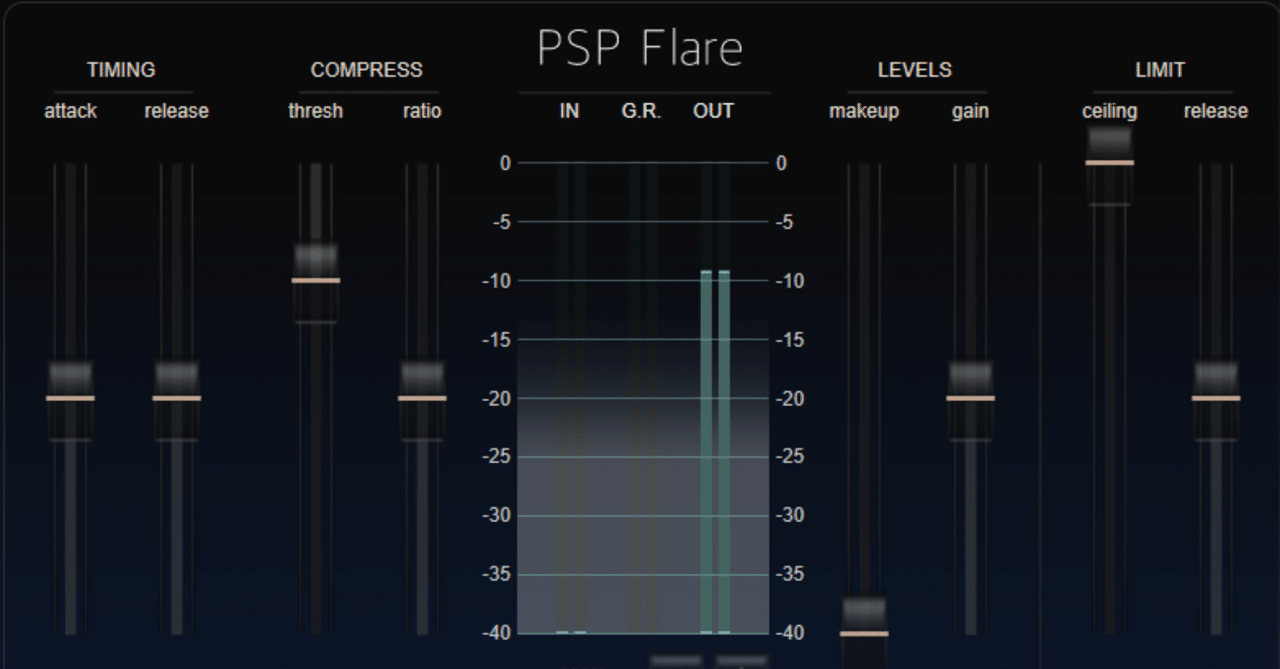Click the TIMING section header
Screen dimensions: 1280x669
pyautogui.click(x=121, y=69)
